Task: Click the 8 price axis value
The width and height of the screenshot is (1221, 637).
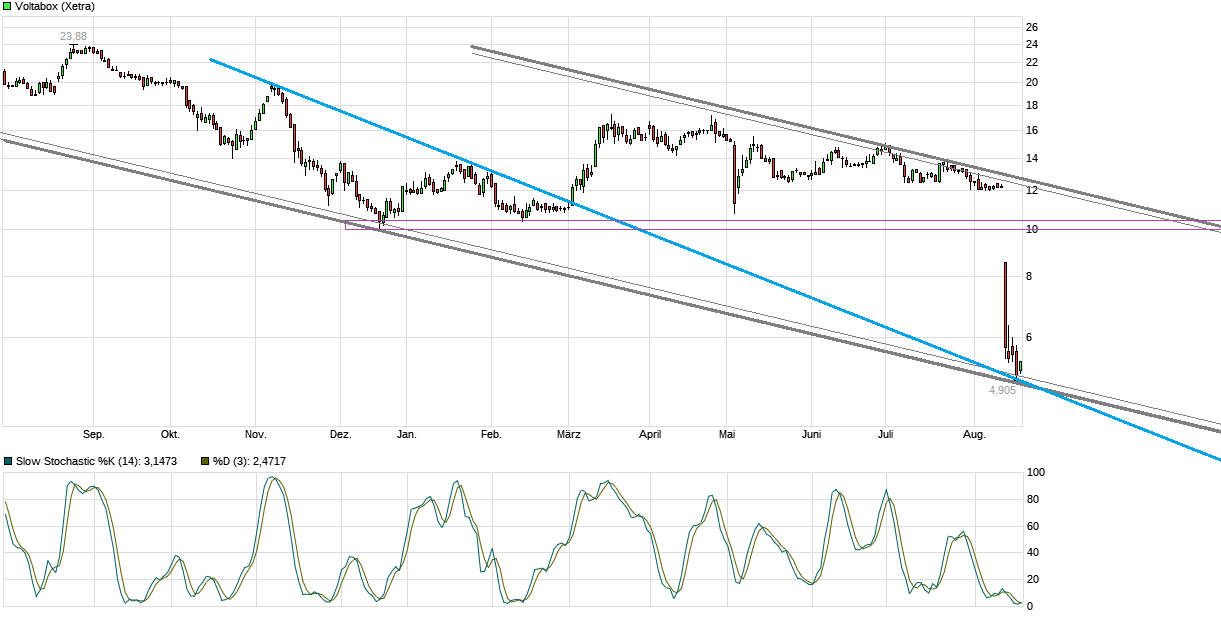Action: point(1030,277)
